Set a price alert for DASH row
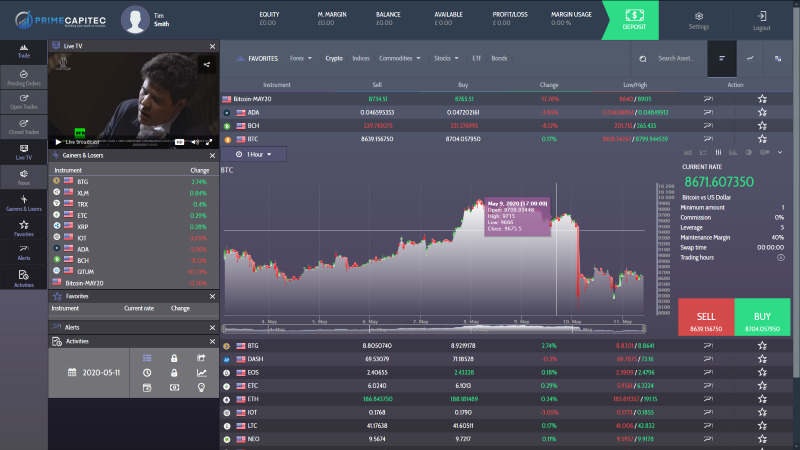The width and height of the screenshot is (800, 450). coord(708,359)
